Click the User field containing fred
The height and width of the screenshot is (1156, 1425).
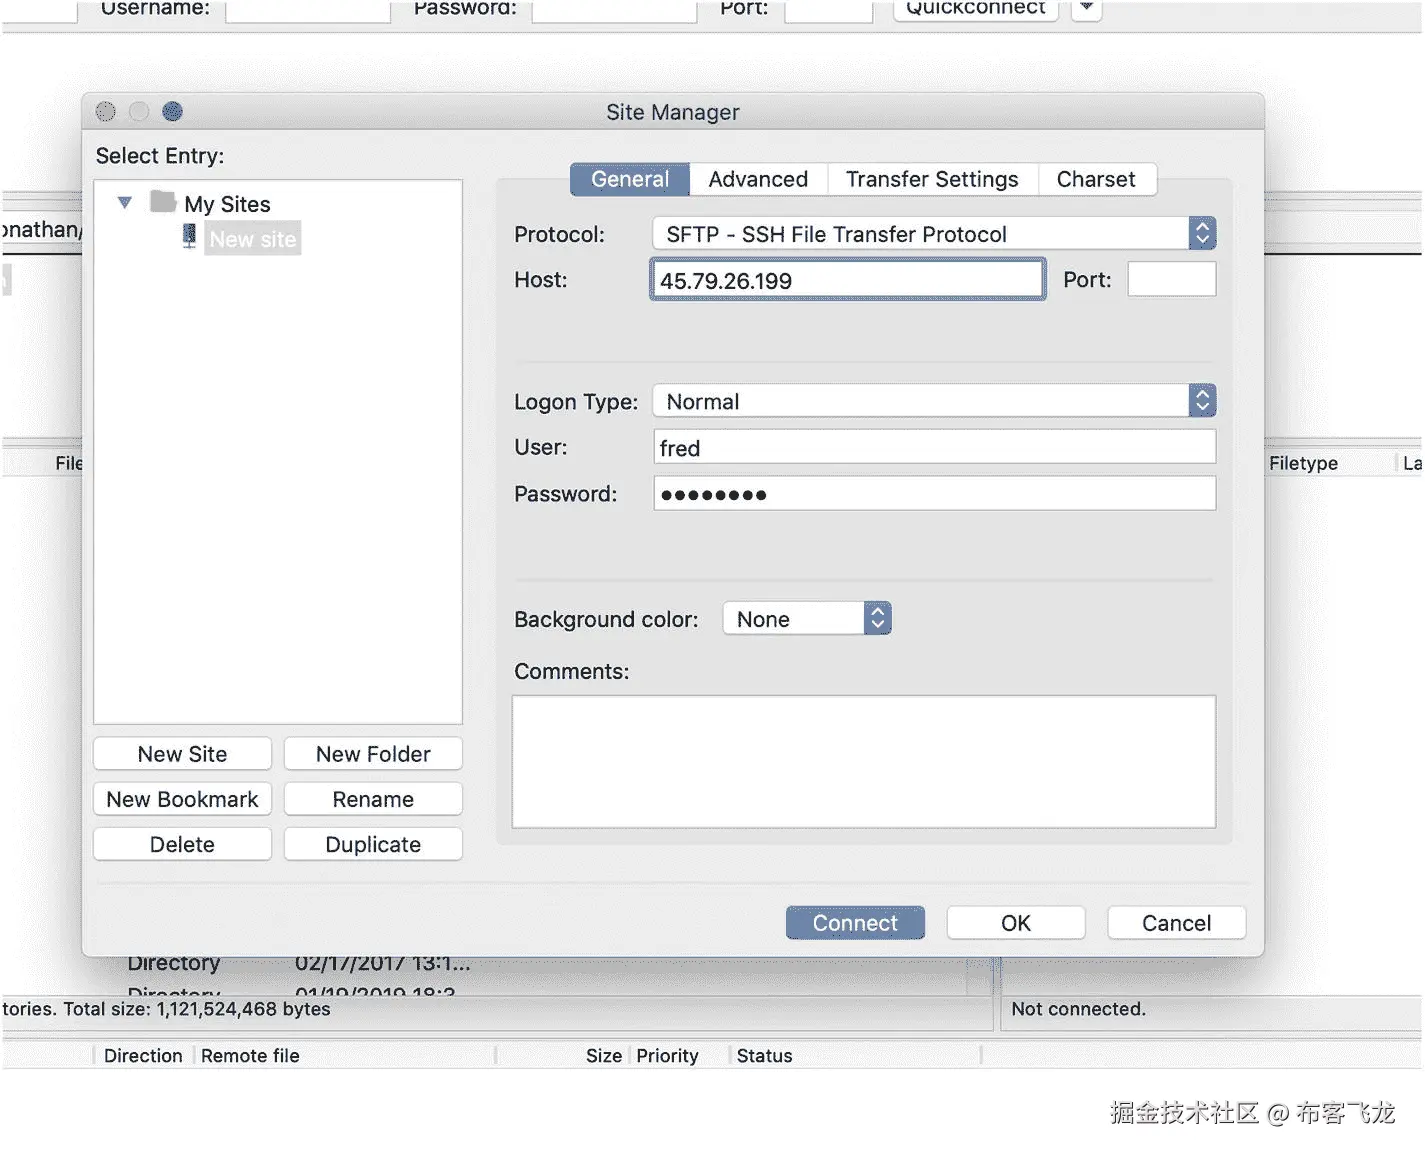(934, 447)
